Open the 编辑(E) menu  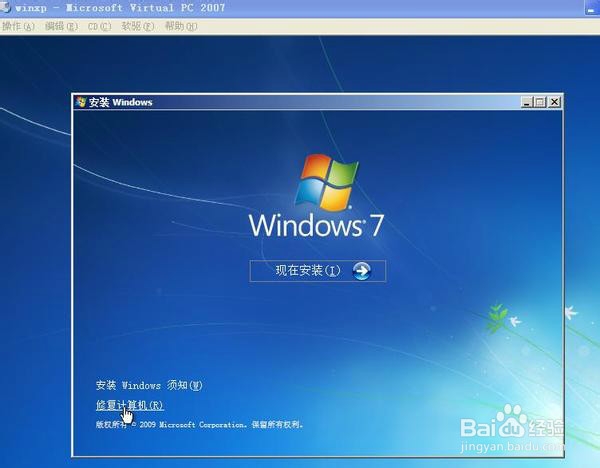click(61, 26)
